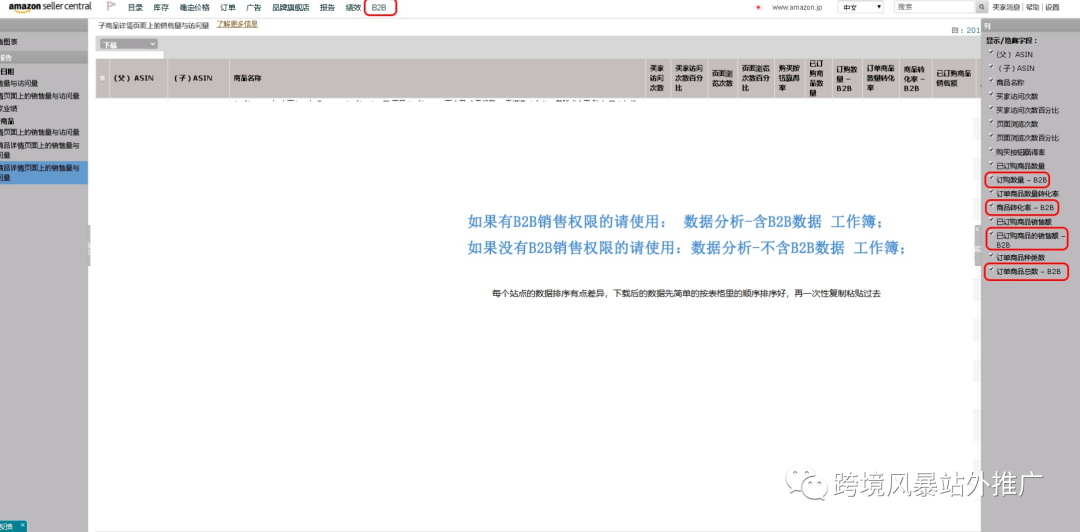Close the feedback tab at bottom-left
The width and height of the screenshot is (1080, 532).
click(x=22, y=525)
